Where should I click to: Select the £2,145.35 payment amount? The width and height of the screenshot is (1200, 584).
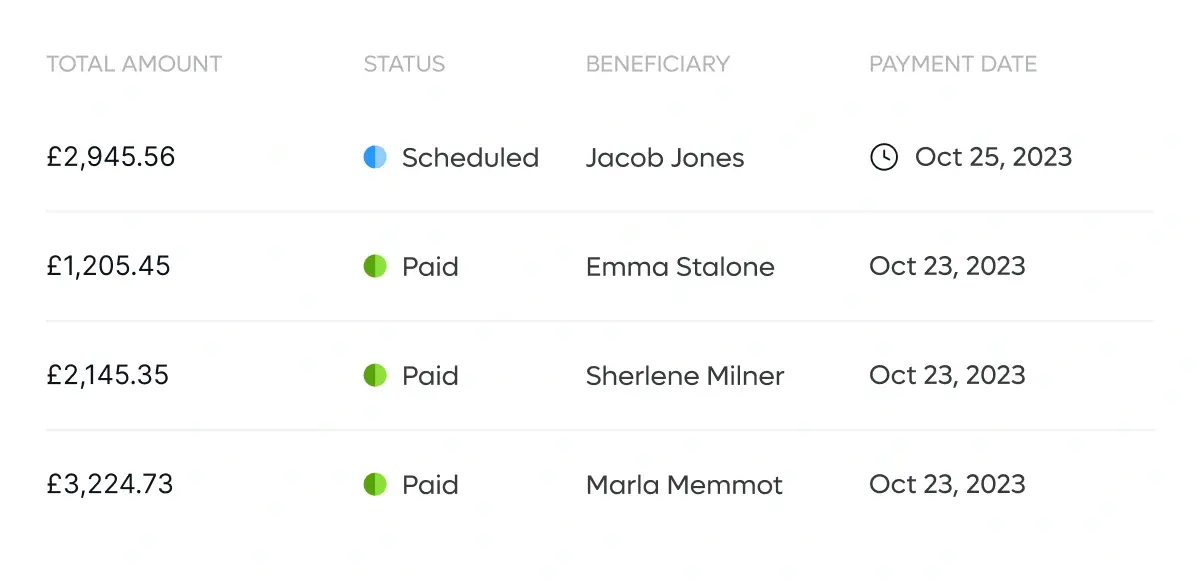click(x=108, y=375)
